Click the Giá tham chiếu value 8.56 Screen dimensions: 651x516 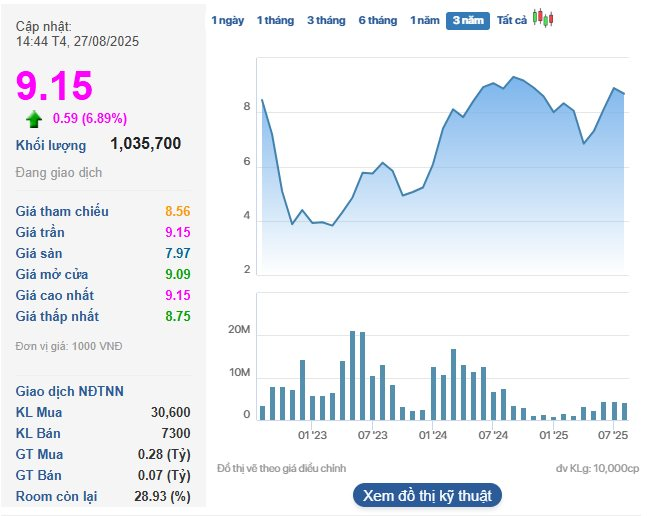click(x=177, y=211)
